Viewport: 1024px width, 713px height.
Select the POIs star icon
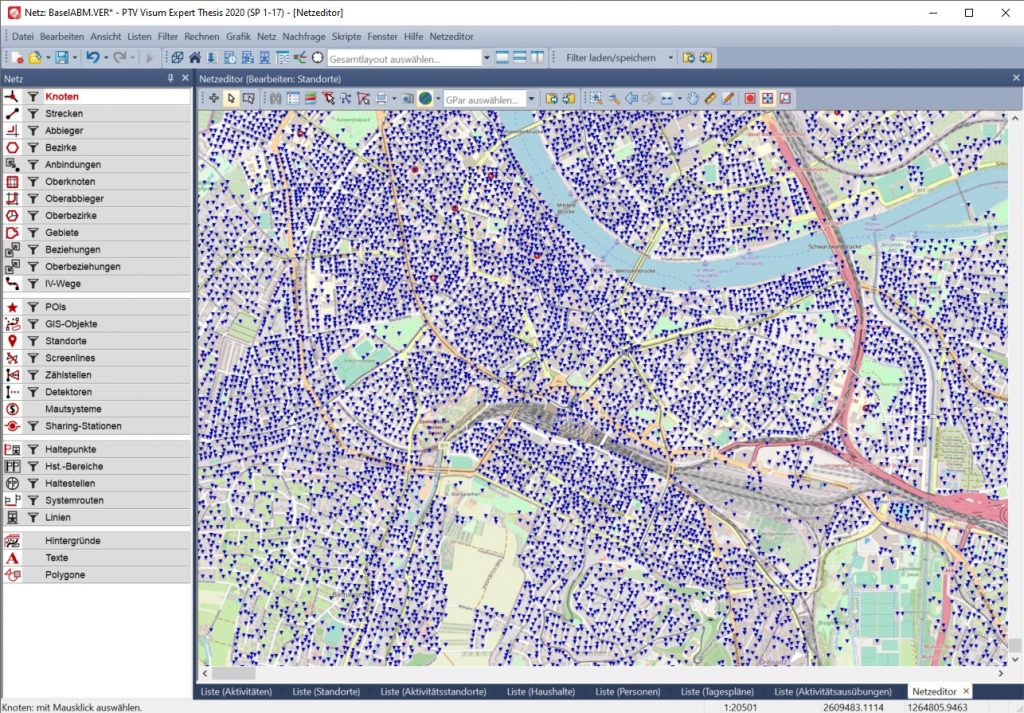(x=12, y=307)
